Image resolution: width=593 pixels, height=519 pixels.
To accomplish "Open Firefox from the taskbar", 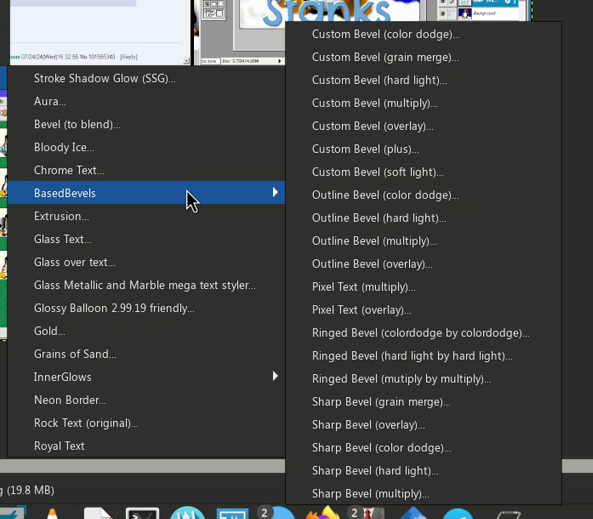I will coord(323,513).
